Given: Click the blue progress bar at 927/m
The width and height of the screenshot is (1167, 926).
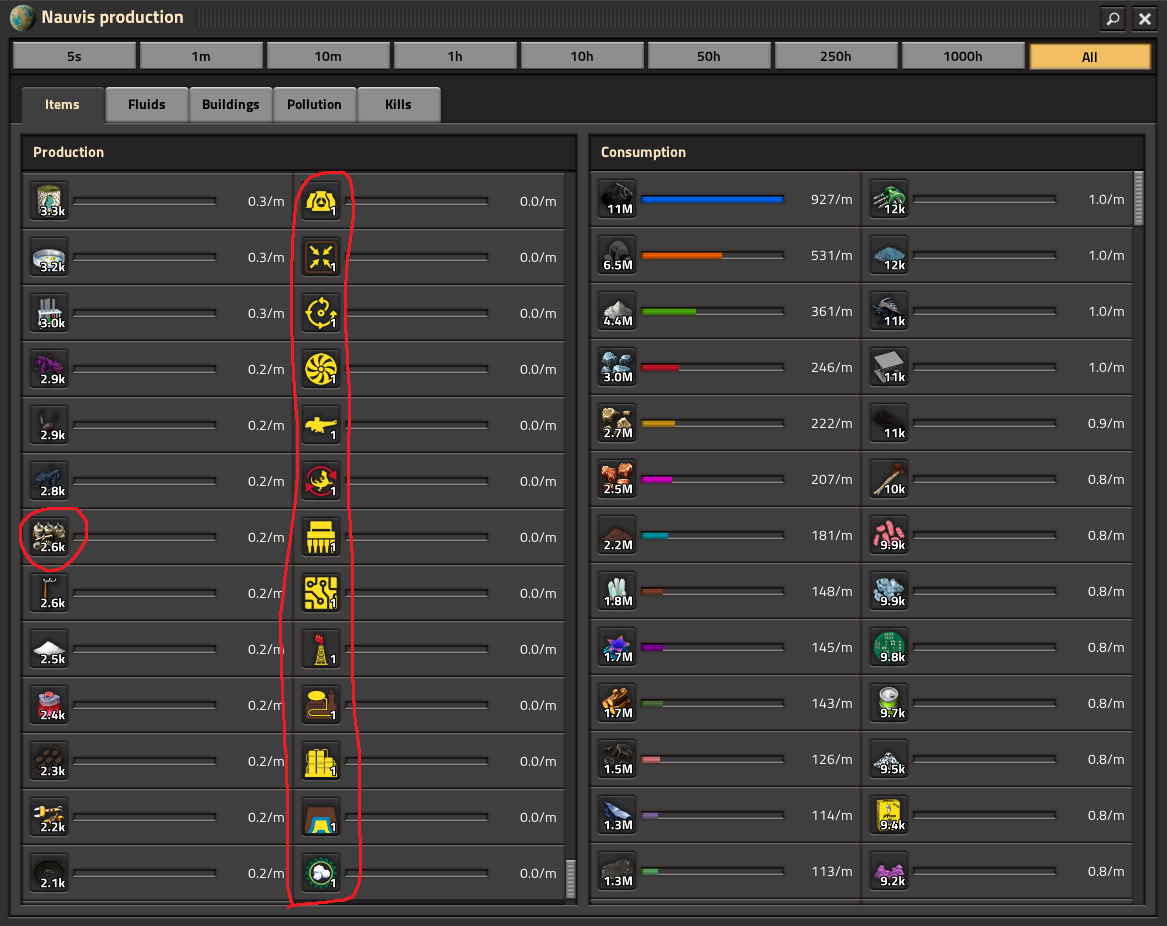Looking at the screenshot, I should [712, 199].
